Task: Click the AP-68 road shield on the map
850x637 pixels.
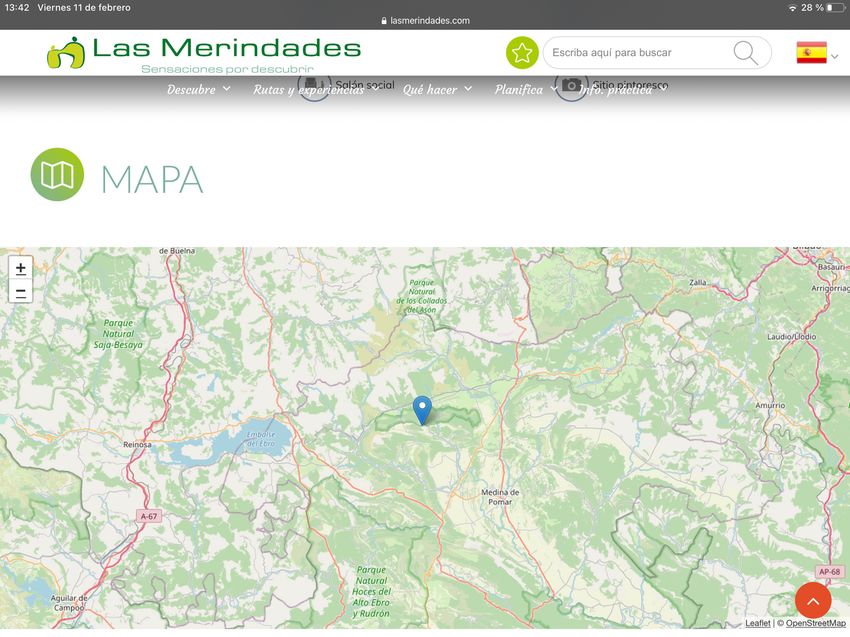Action: point(829,572)
